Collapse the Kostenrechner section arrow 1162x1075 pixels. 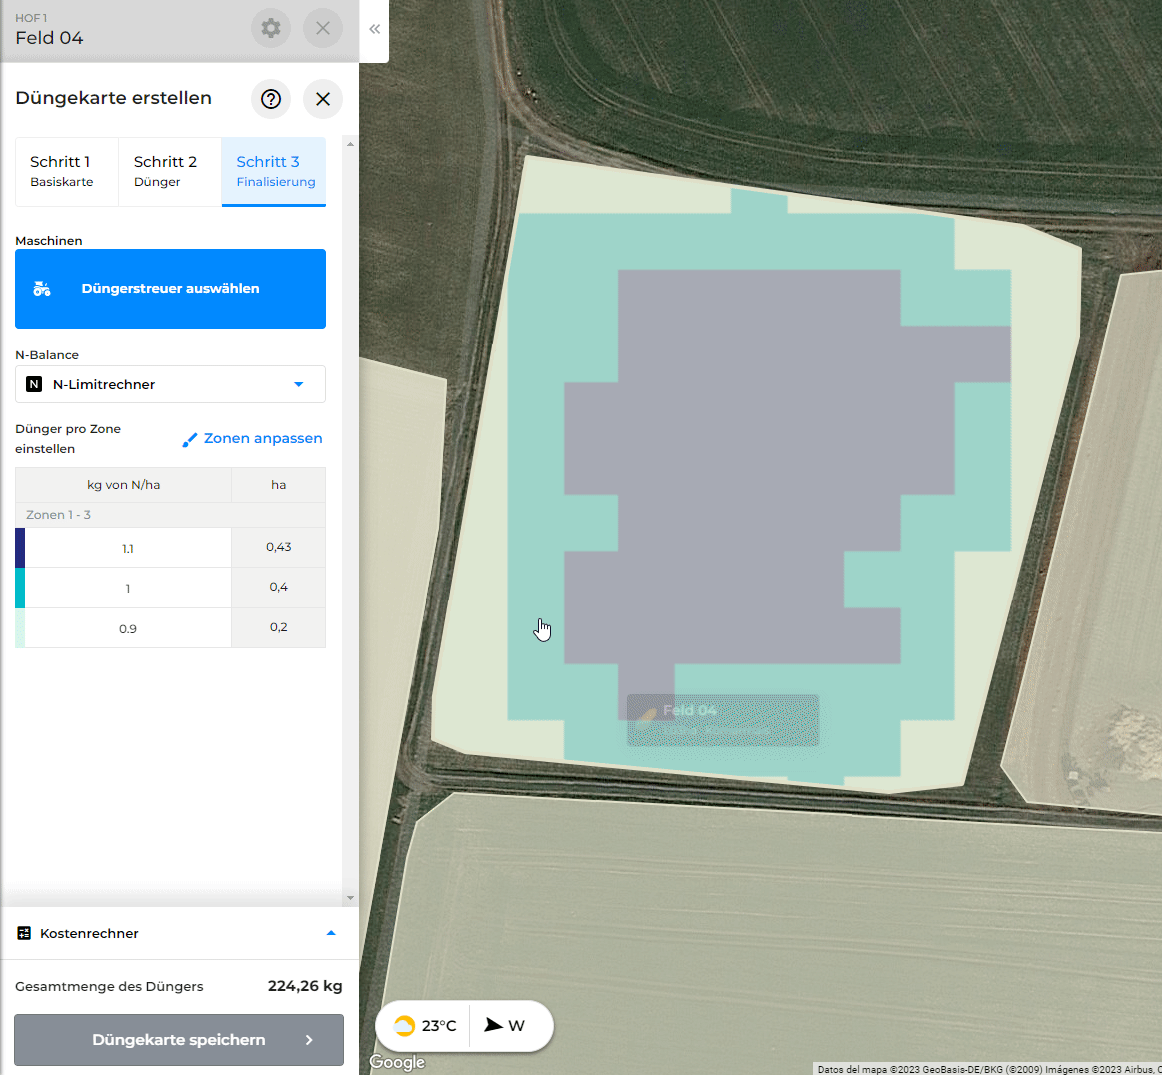tap(331, 933)
